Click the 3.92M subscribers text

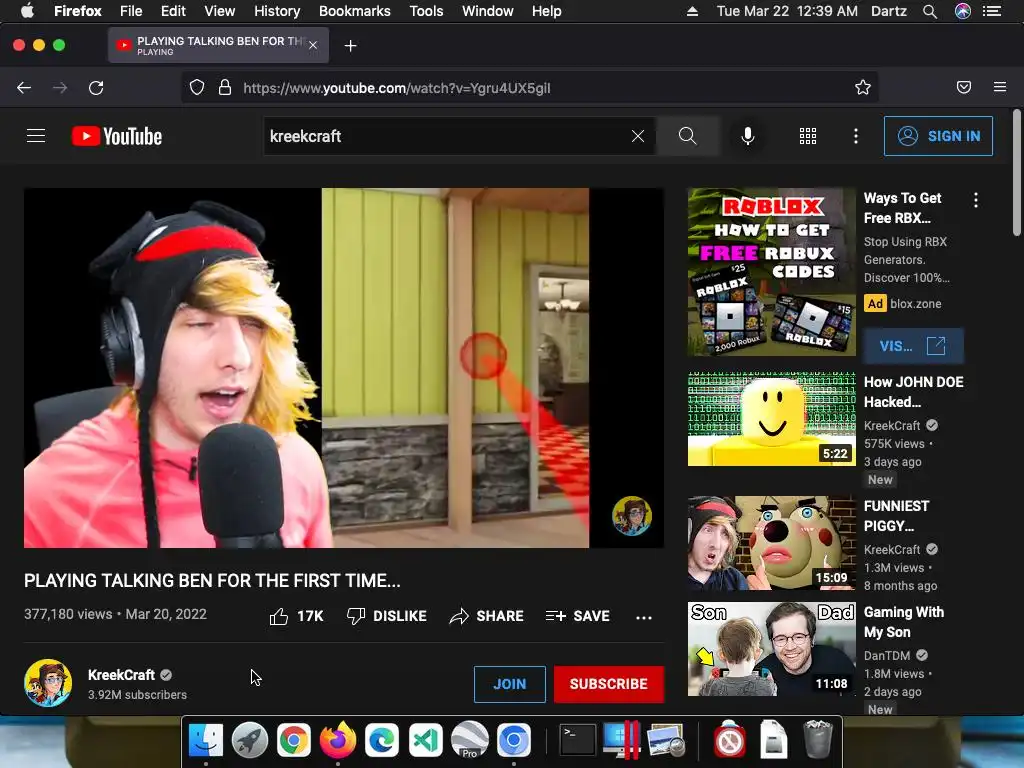tap(137, 695)
